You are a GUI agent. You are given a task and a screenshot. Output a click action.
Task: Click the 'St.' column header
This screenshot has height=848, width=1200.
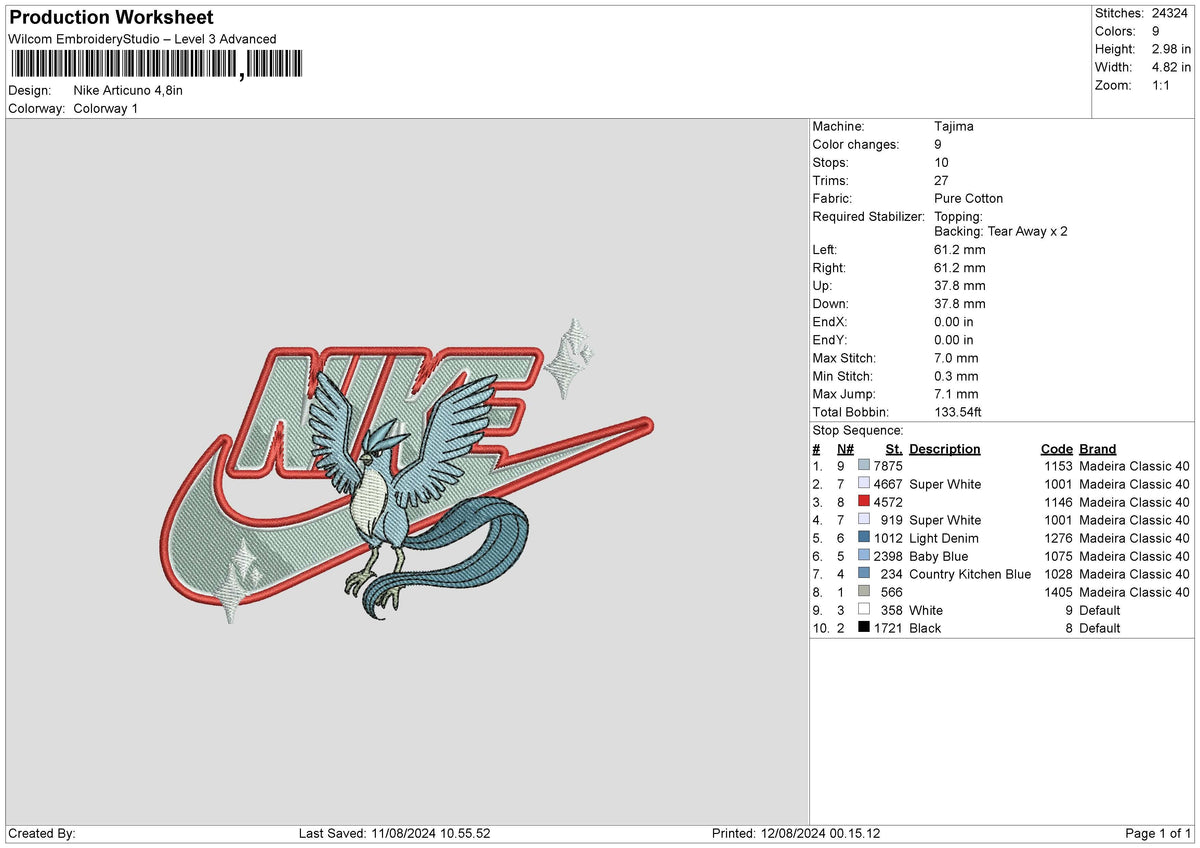coord(894,449)
